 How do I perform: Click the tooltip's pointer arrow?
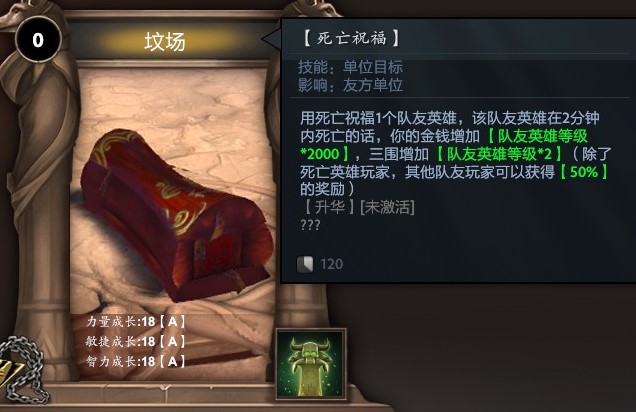pos(271,39)
